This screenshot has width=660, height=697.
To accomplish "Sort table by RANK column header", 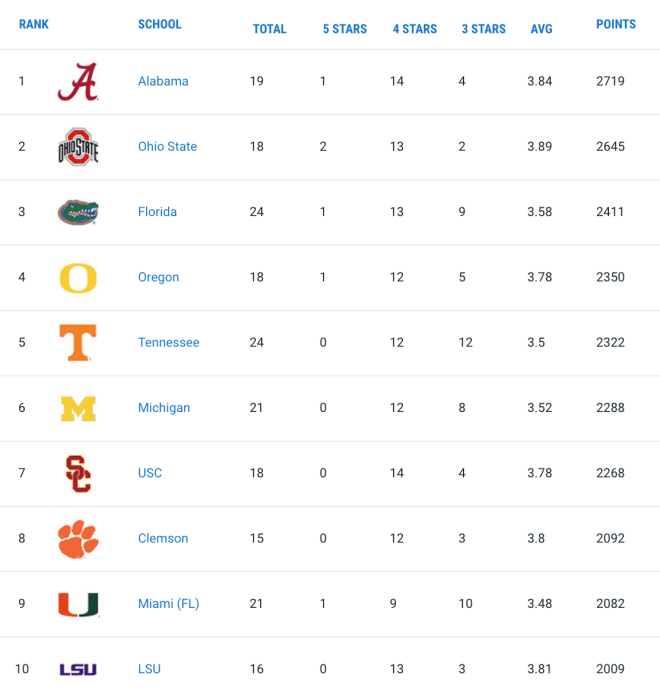I will coord(34,24).
